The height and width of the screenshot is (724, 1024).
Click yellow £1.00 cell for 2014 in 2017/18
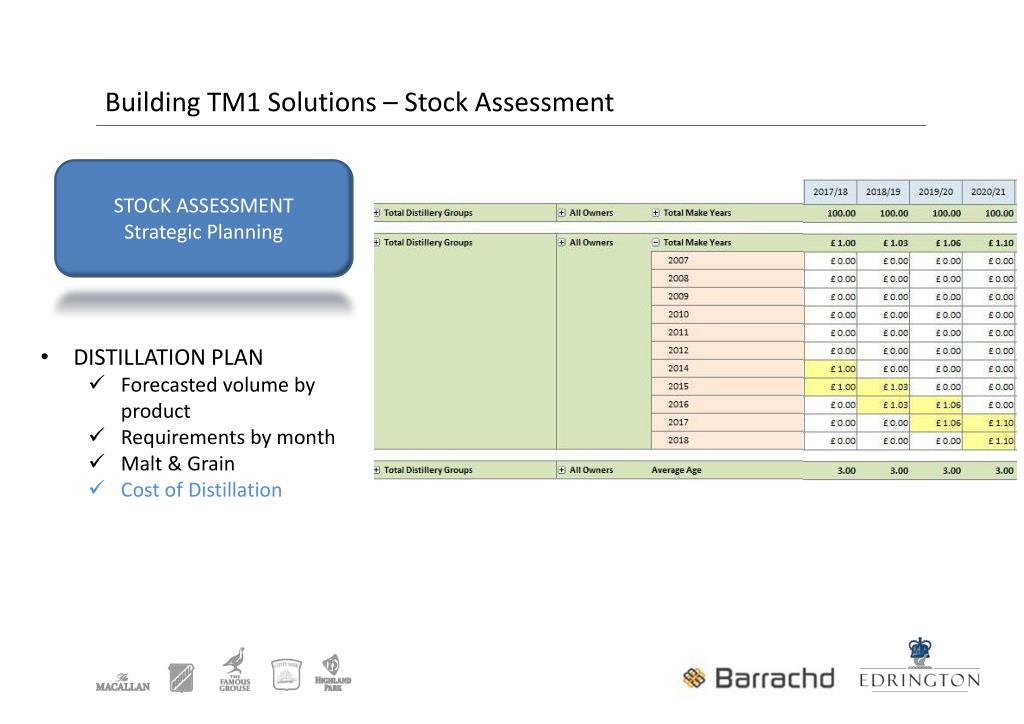pyautogui.click(x=831, y=369)
